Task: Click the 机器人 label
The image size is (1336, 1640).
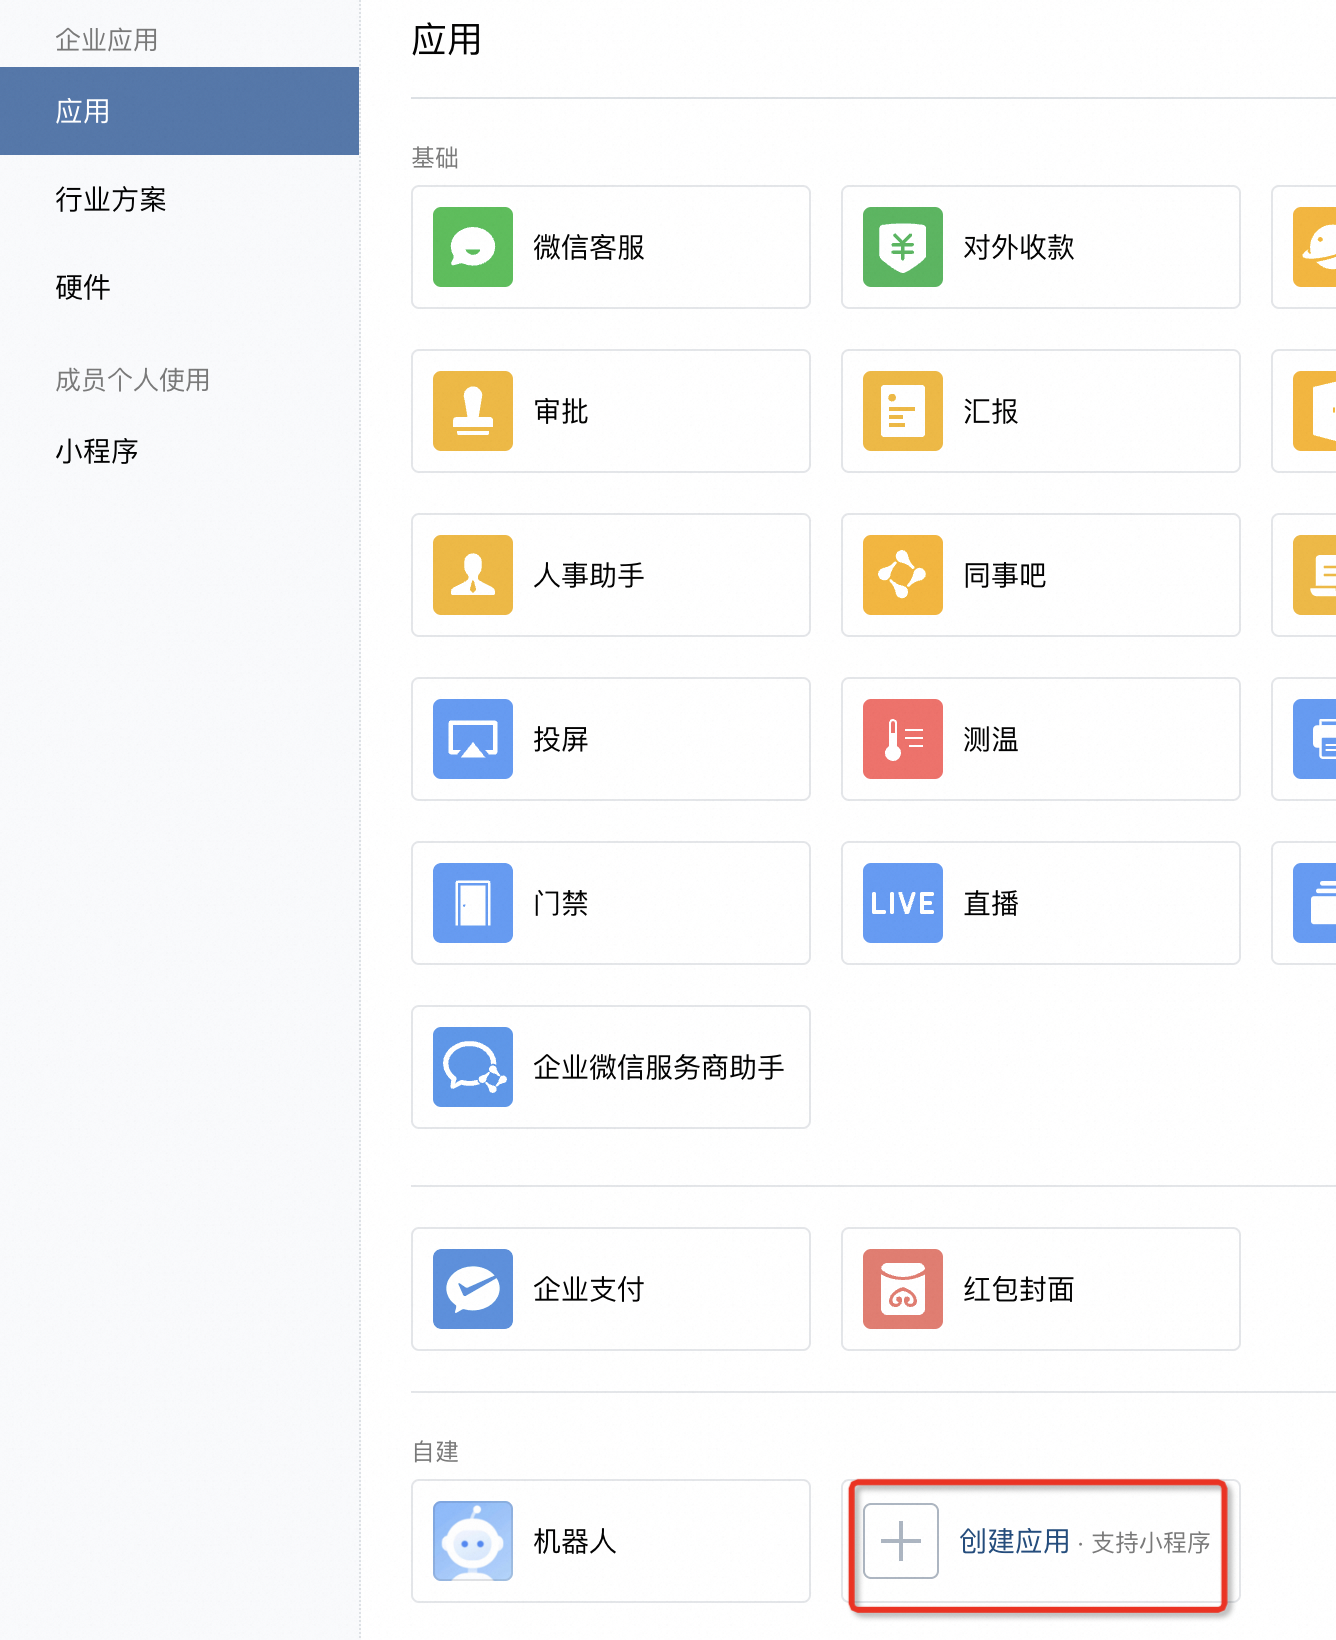Action: [575, 1541]
